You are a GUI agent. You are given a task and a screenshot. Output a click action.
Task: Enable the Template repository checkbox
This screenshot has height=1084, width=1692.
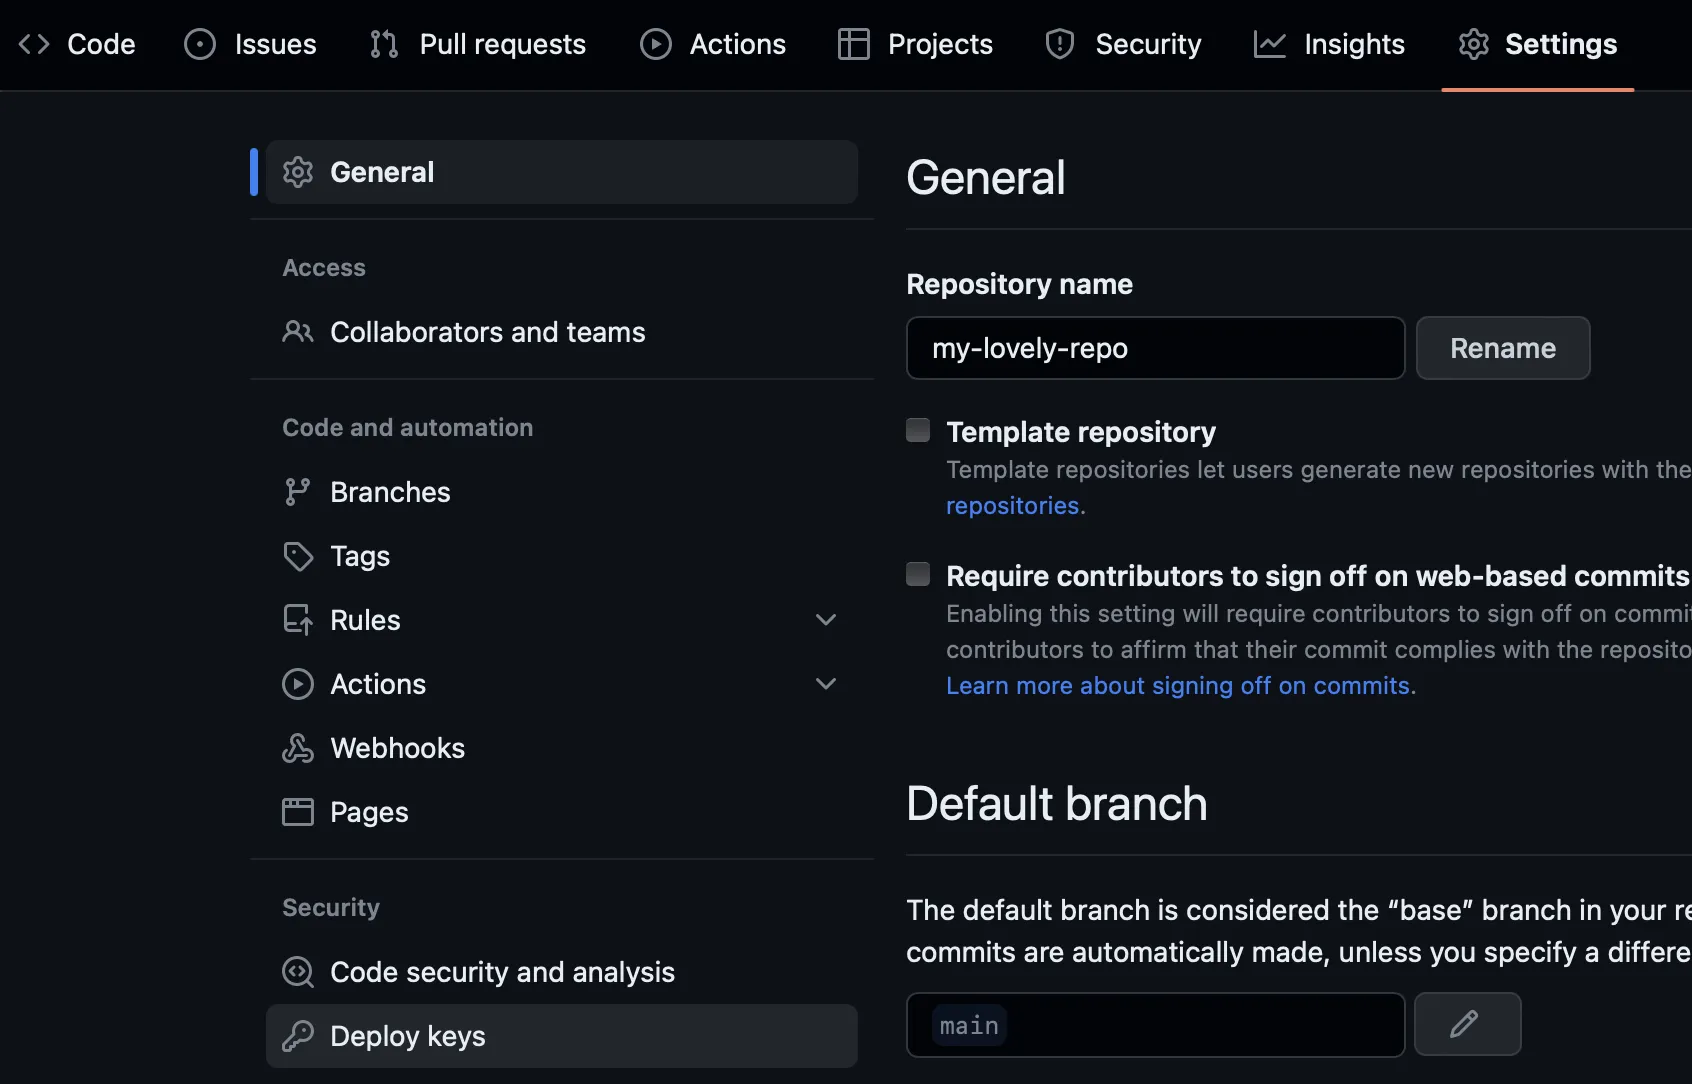tap(918, 430)
